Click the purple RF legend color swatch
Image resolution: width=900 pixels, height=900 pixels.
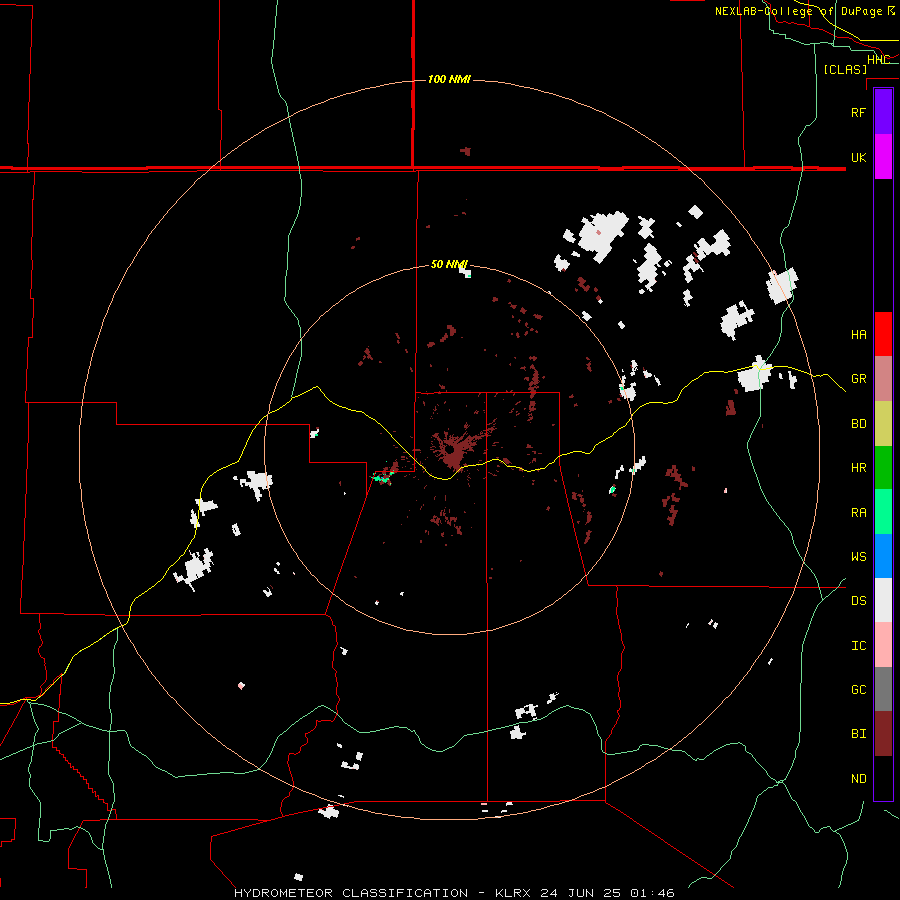click(883, 112)
